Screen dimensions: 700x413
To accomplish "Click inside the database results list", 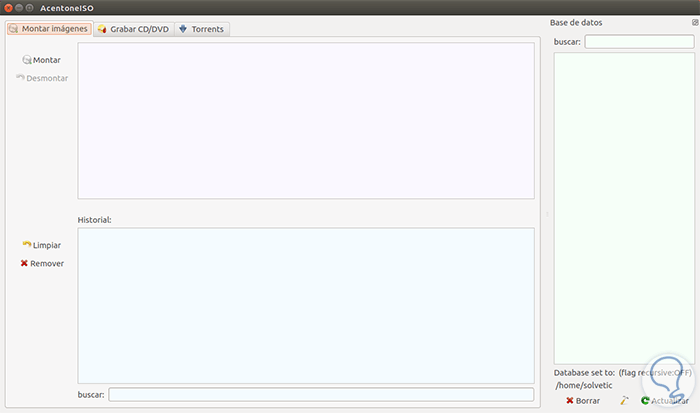I will (x=624, y=209).
